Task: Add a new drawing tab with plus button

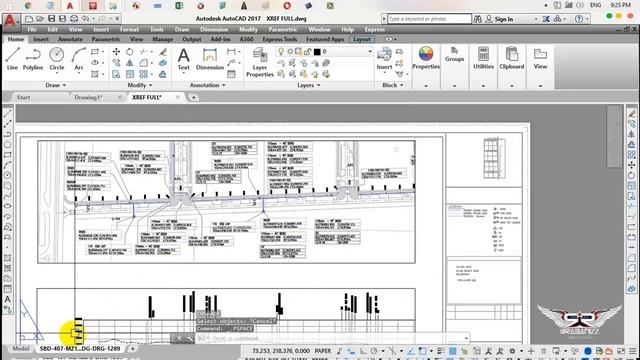Action: (x=193, y=97)
